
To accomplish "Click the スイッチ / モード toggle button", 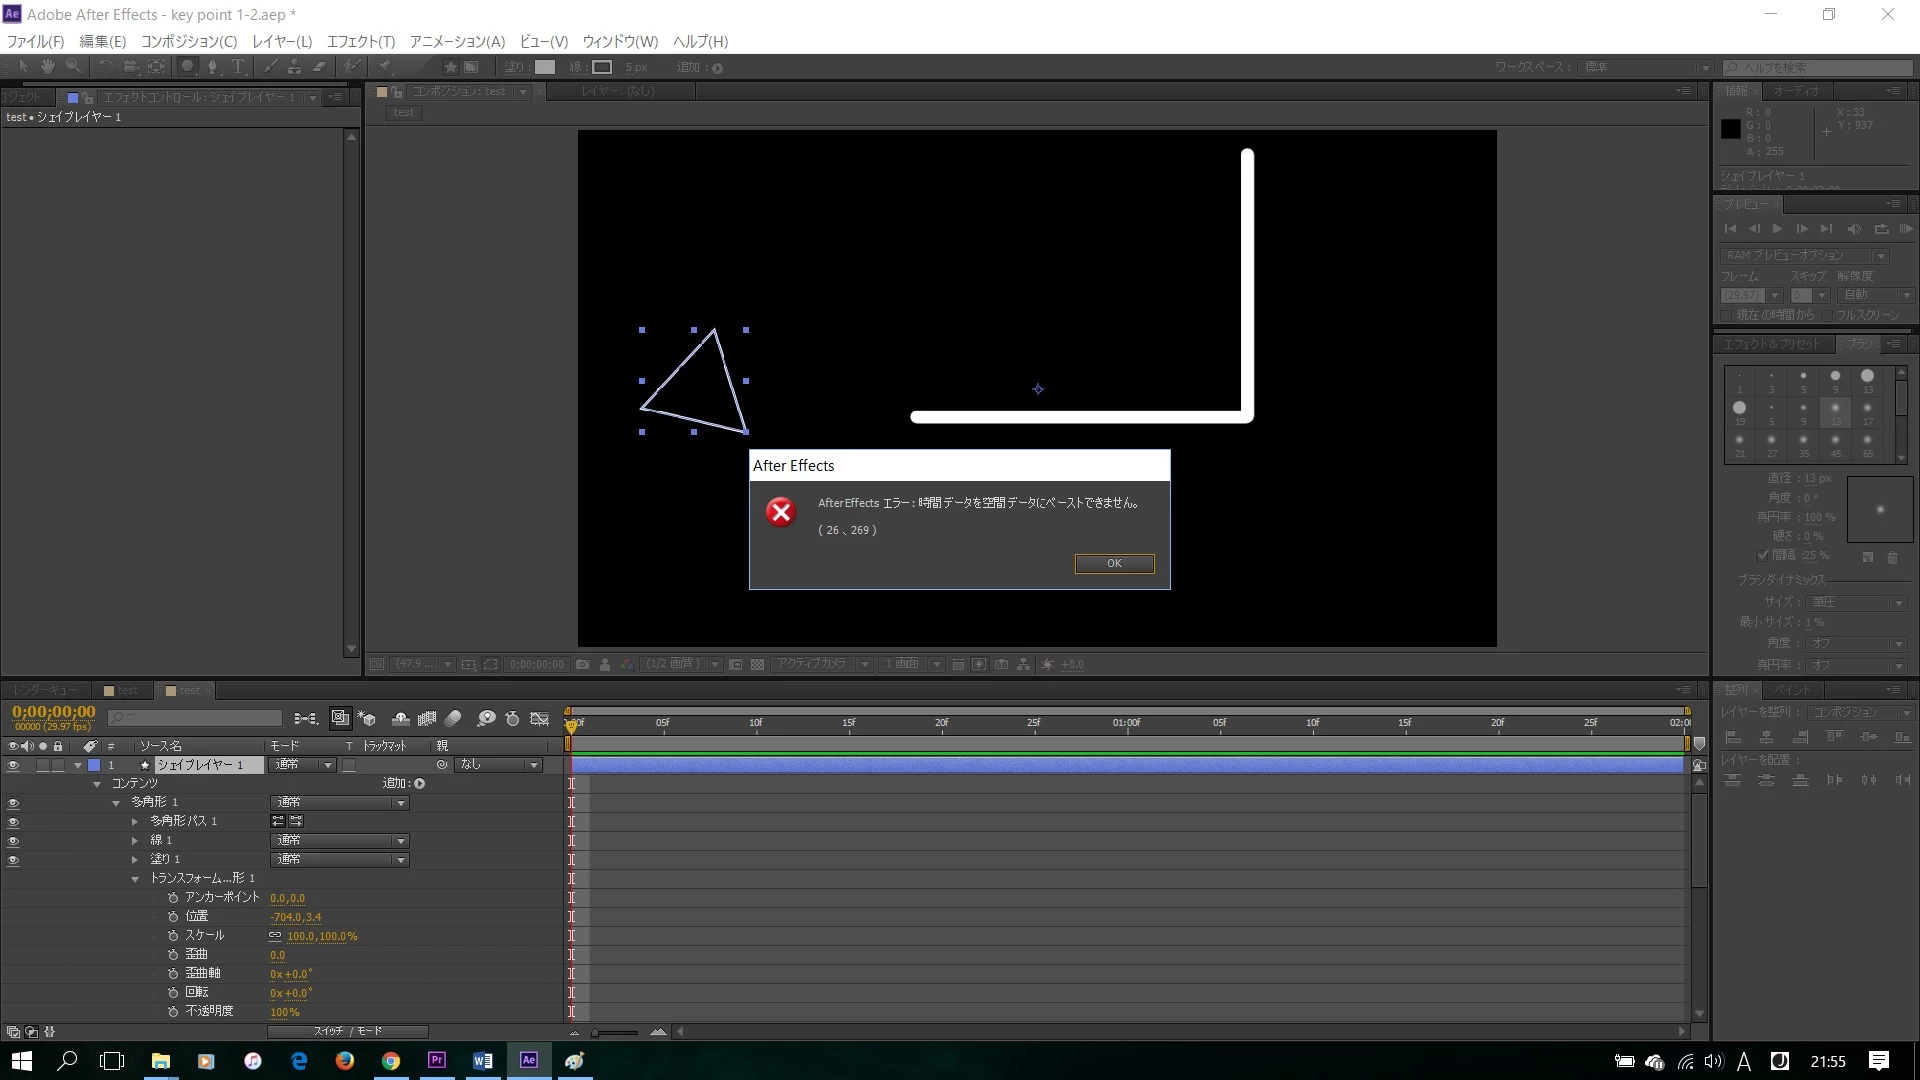I will [x=347, y=1031].
